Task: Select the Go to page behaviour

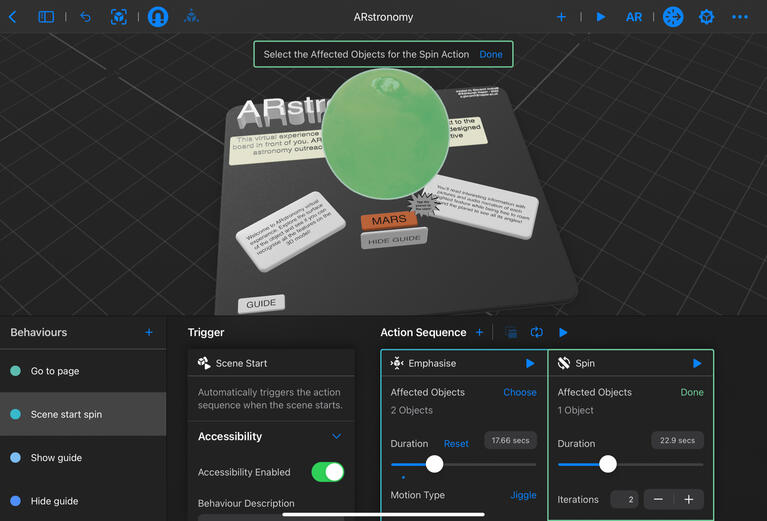Action: point(83,371)
